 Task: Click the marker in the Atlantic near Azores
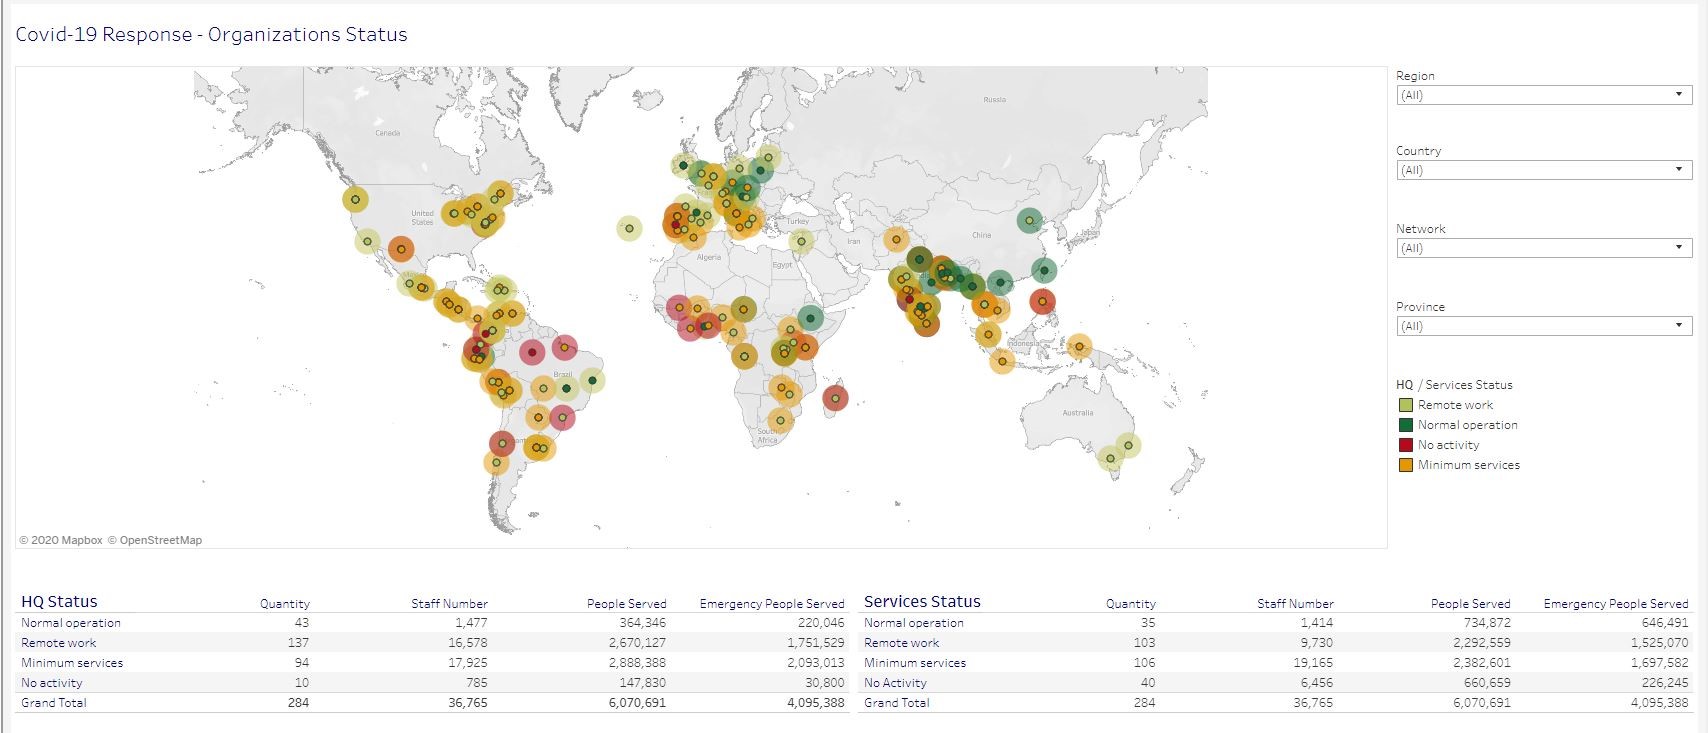pyautogui.click(x=628, y=228)
